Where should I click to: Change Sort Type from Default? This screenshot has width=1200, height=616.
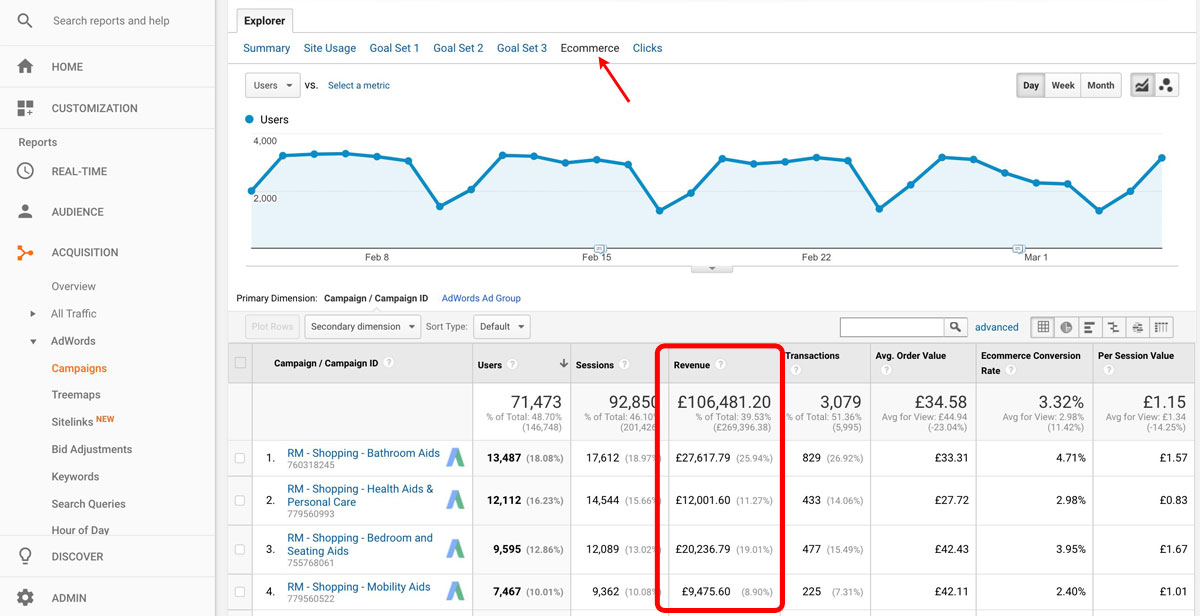501,326
